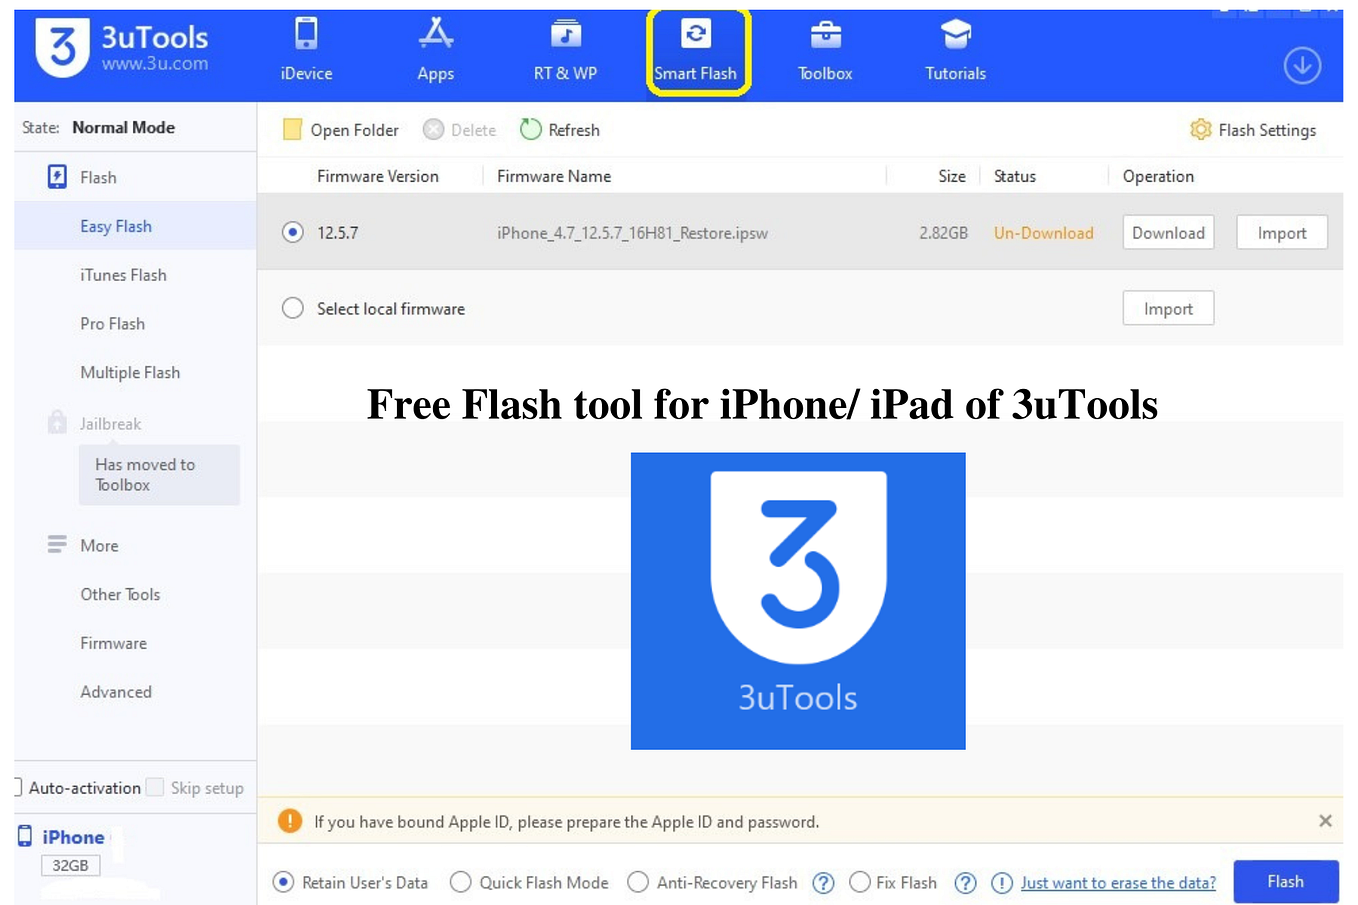Click the 3uTools logo
Viewport: 1358px width, 905px height.
click(x=60, y=48)
